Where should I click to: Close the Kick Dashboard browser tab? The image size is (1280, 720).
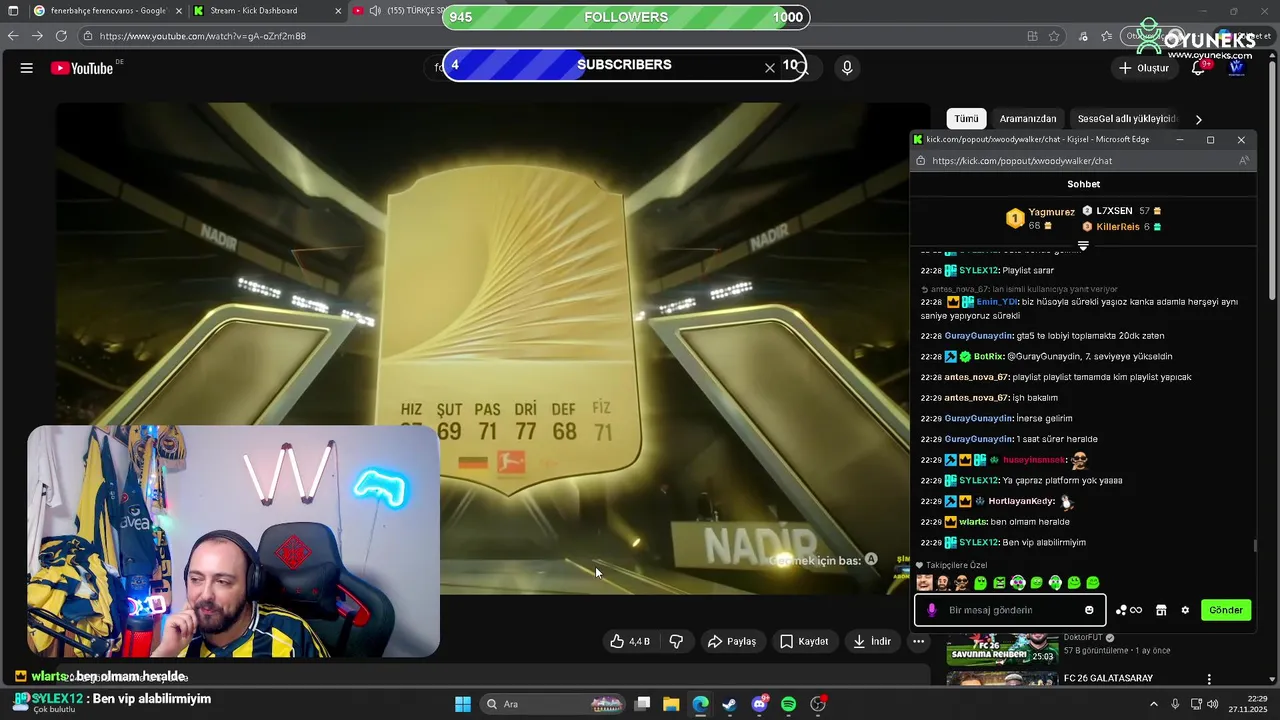tap(338, 11)
